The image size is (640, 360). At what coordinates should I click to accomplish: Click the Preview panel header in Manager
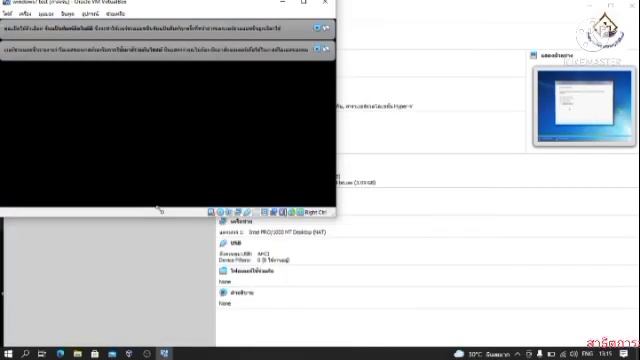coord(557,55)
